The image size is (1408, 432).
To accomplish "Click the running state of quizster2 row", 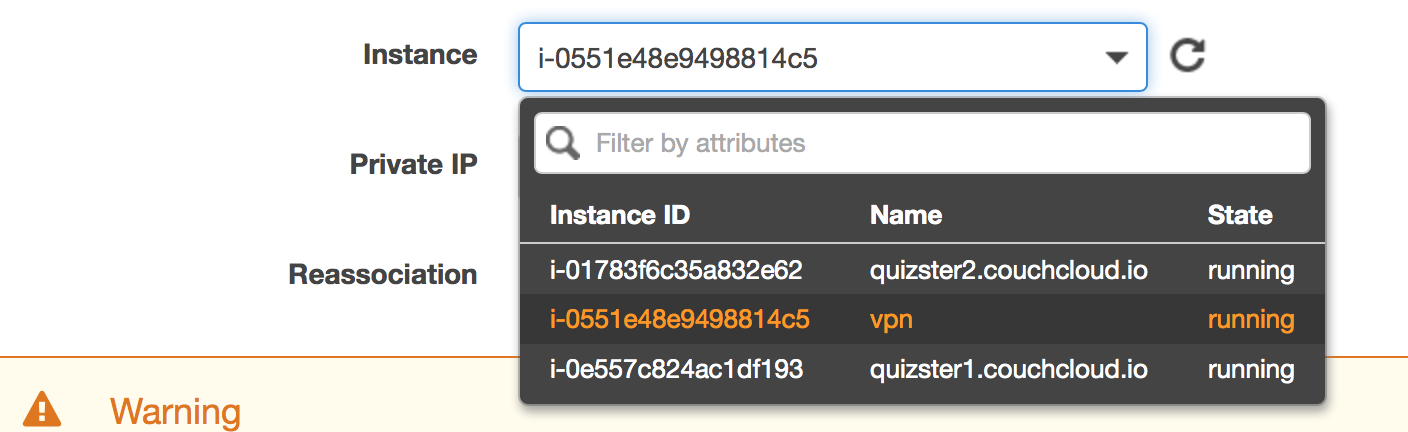I will [1251, 270].
